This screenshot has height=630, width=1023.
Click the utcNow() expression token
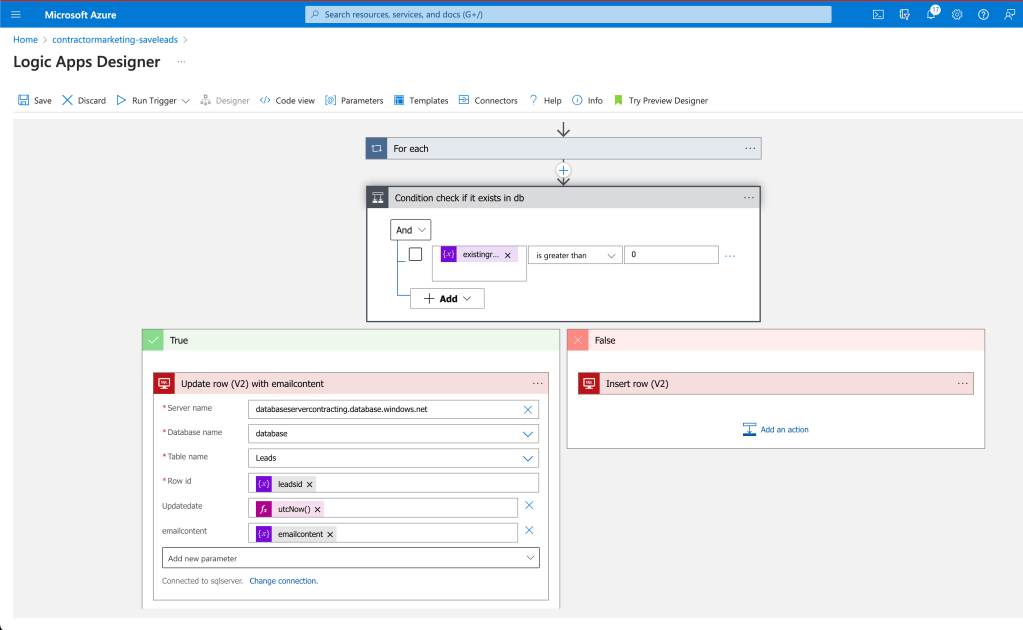click(290, 509)
